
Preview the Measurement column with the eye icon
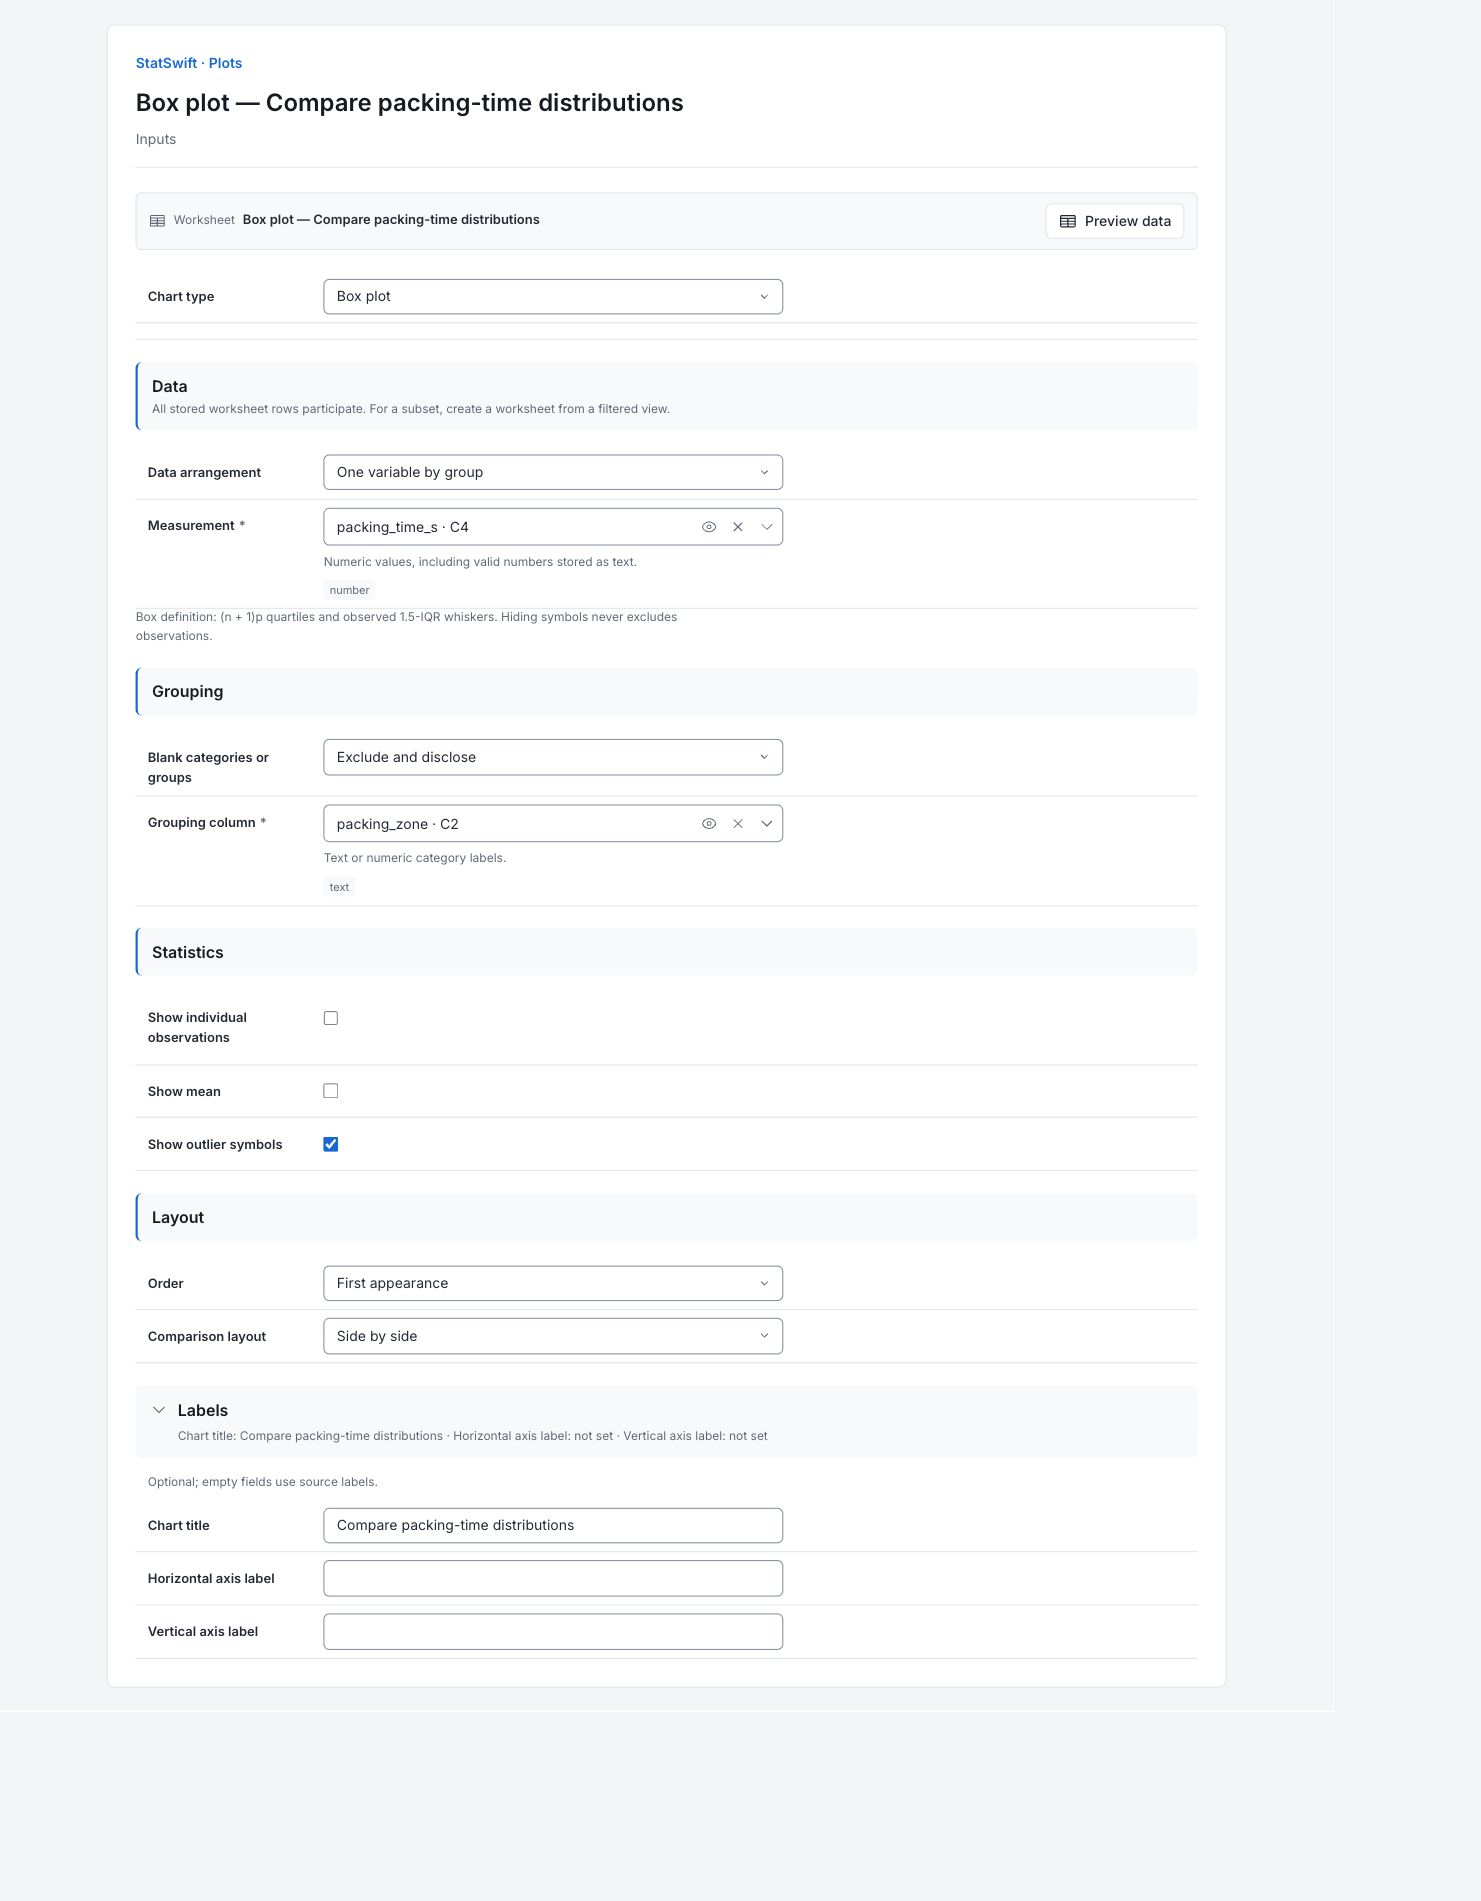coord(709,527)
